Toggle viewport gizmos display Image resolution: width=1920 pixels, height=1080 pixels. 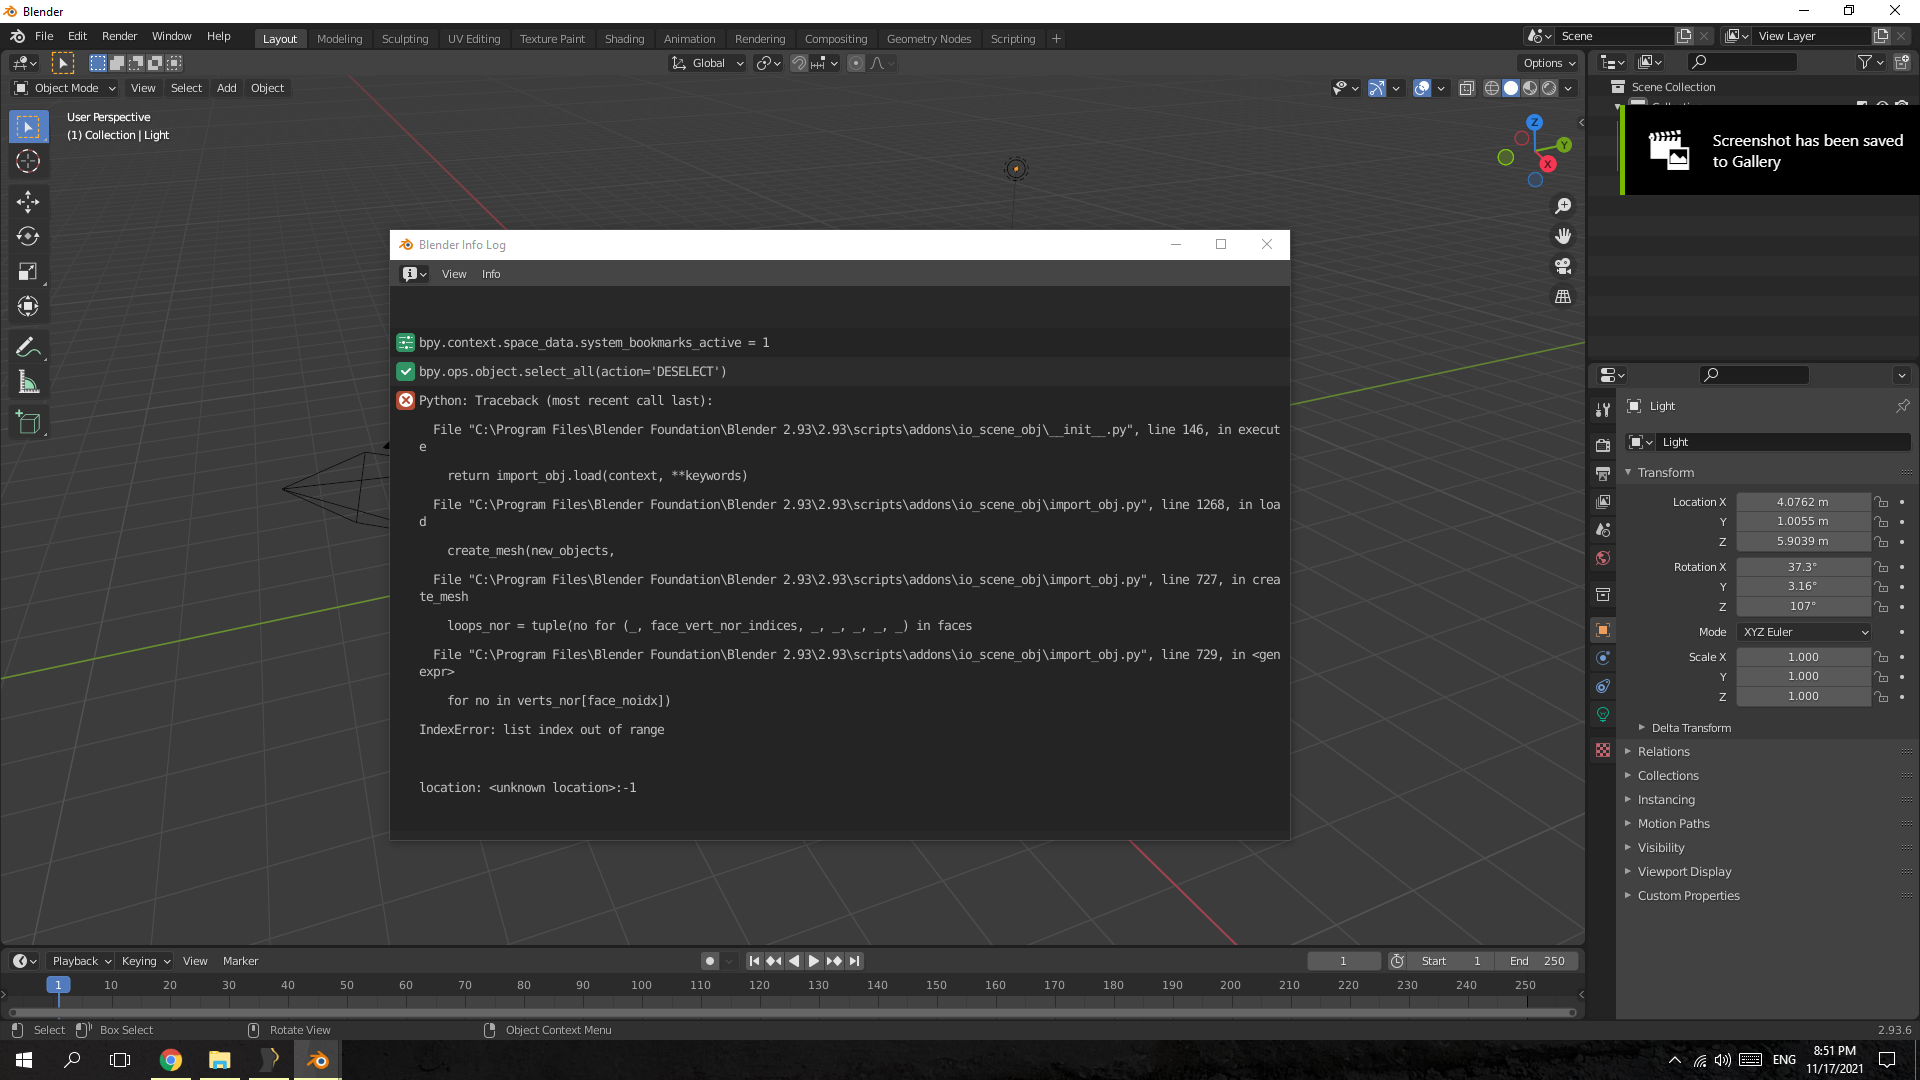[x=1377, y=89]
